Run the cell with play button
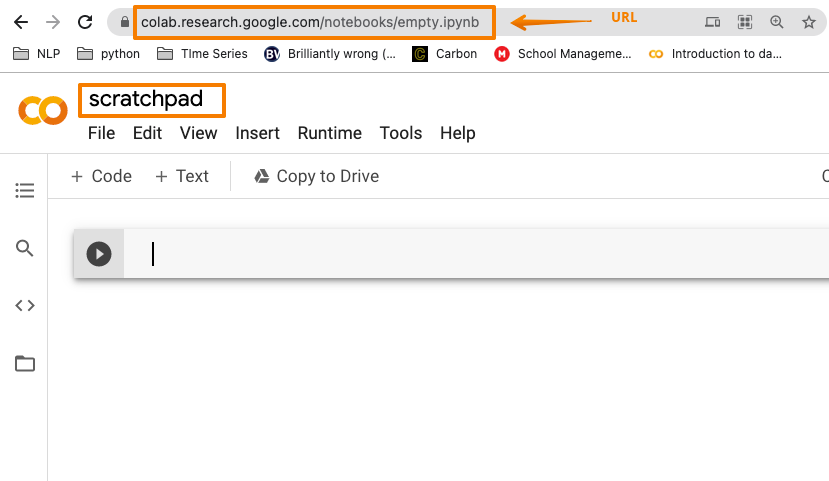The height and width of the screenshot is (481, 829). (99, 254)
